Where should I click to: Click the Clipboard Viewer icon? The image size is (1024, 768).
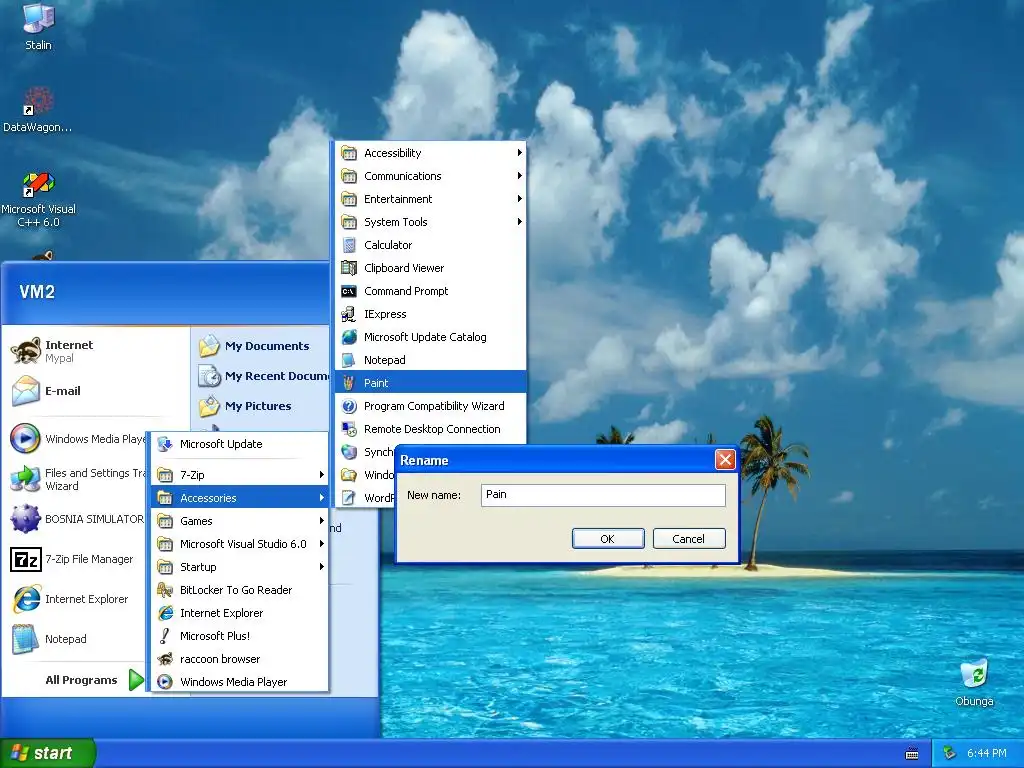coord(349,268)
